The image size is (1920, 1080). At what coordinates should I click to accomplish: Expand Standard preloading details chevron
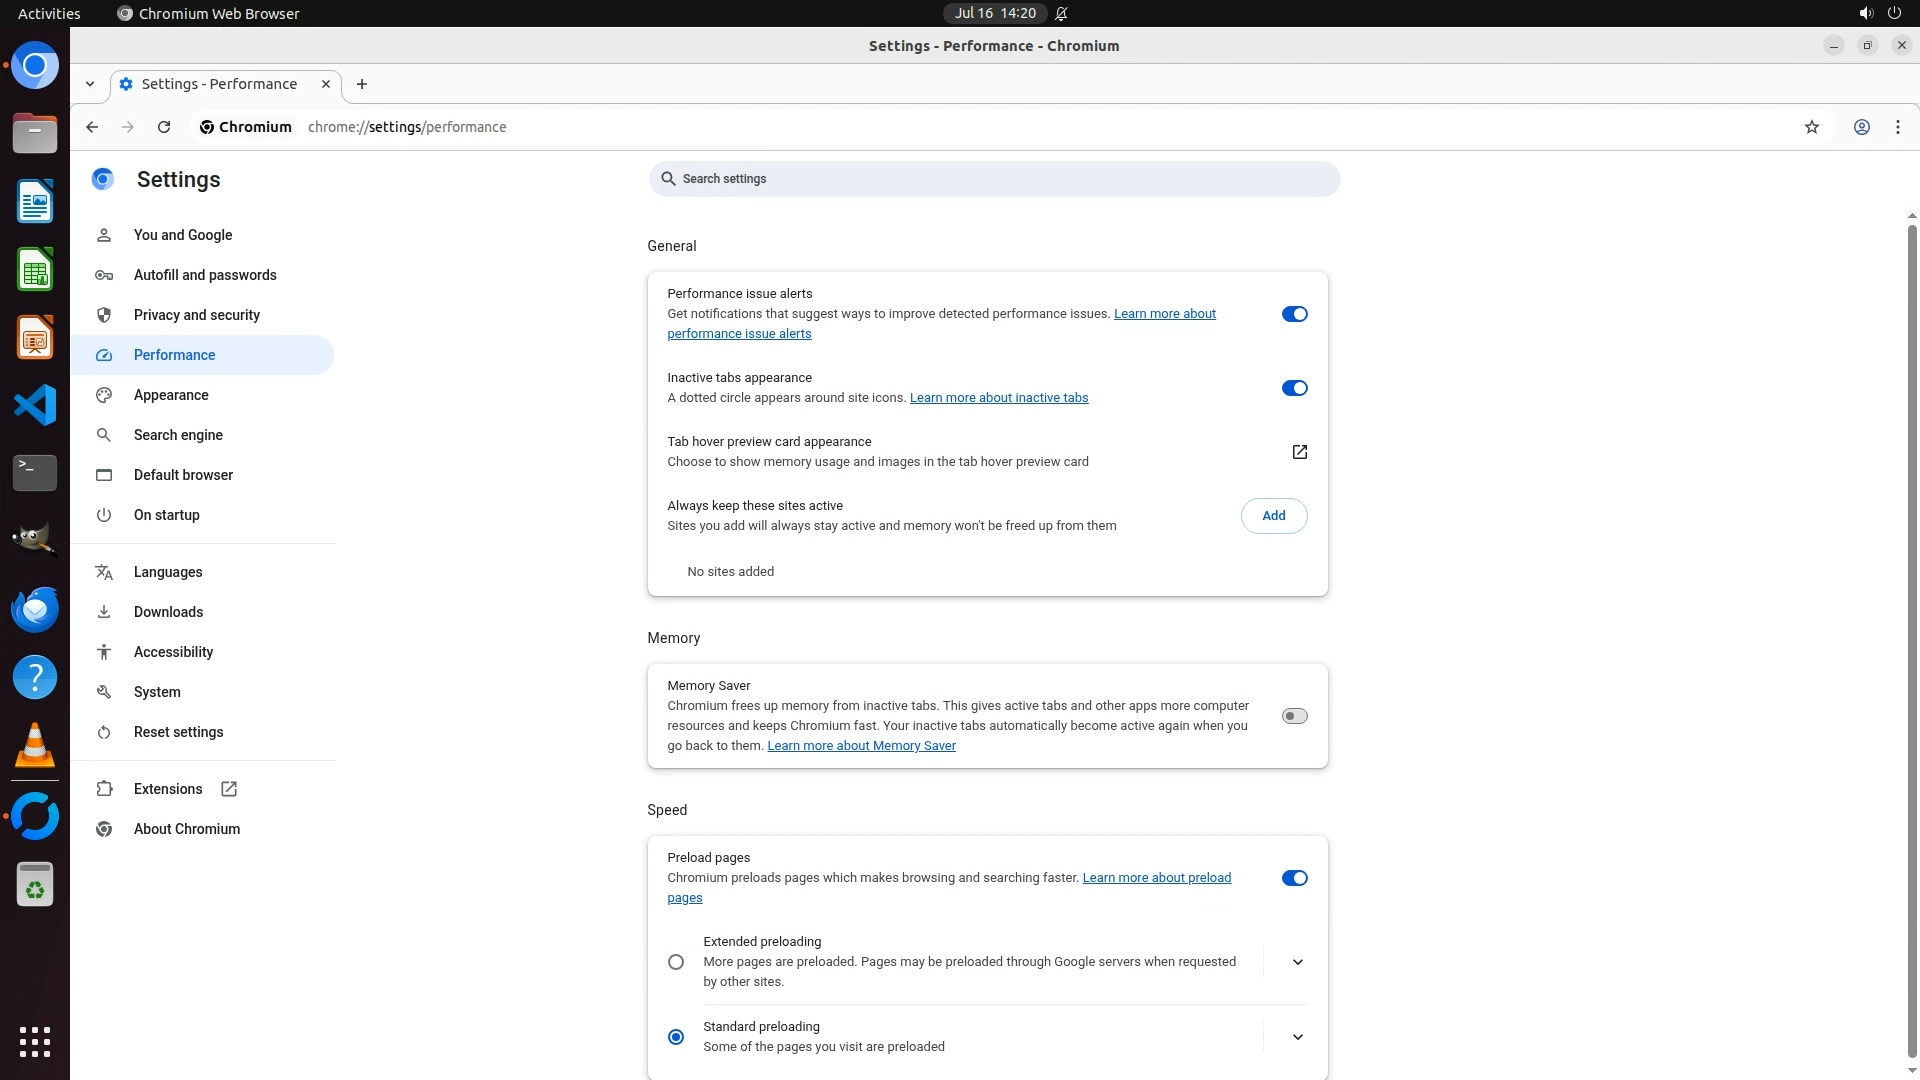pos(1297,1037)
